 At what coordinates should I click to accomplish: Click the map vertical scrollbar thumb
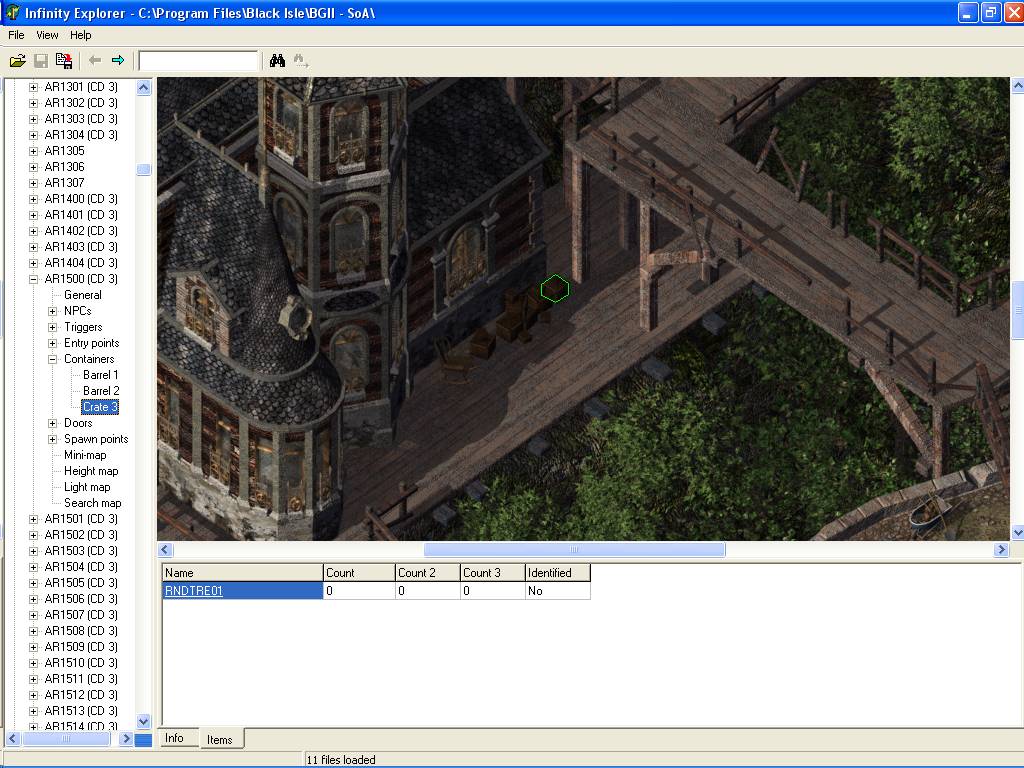(x=1017, y=310)
